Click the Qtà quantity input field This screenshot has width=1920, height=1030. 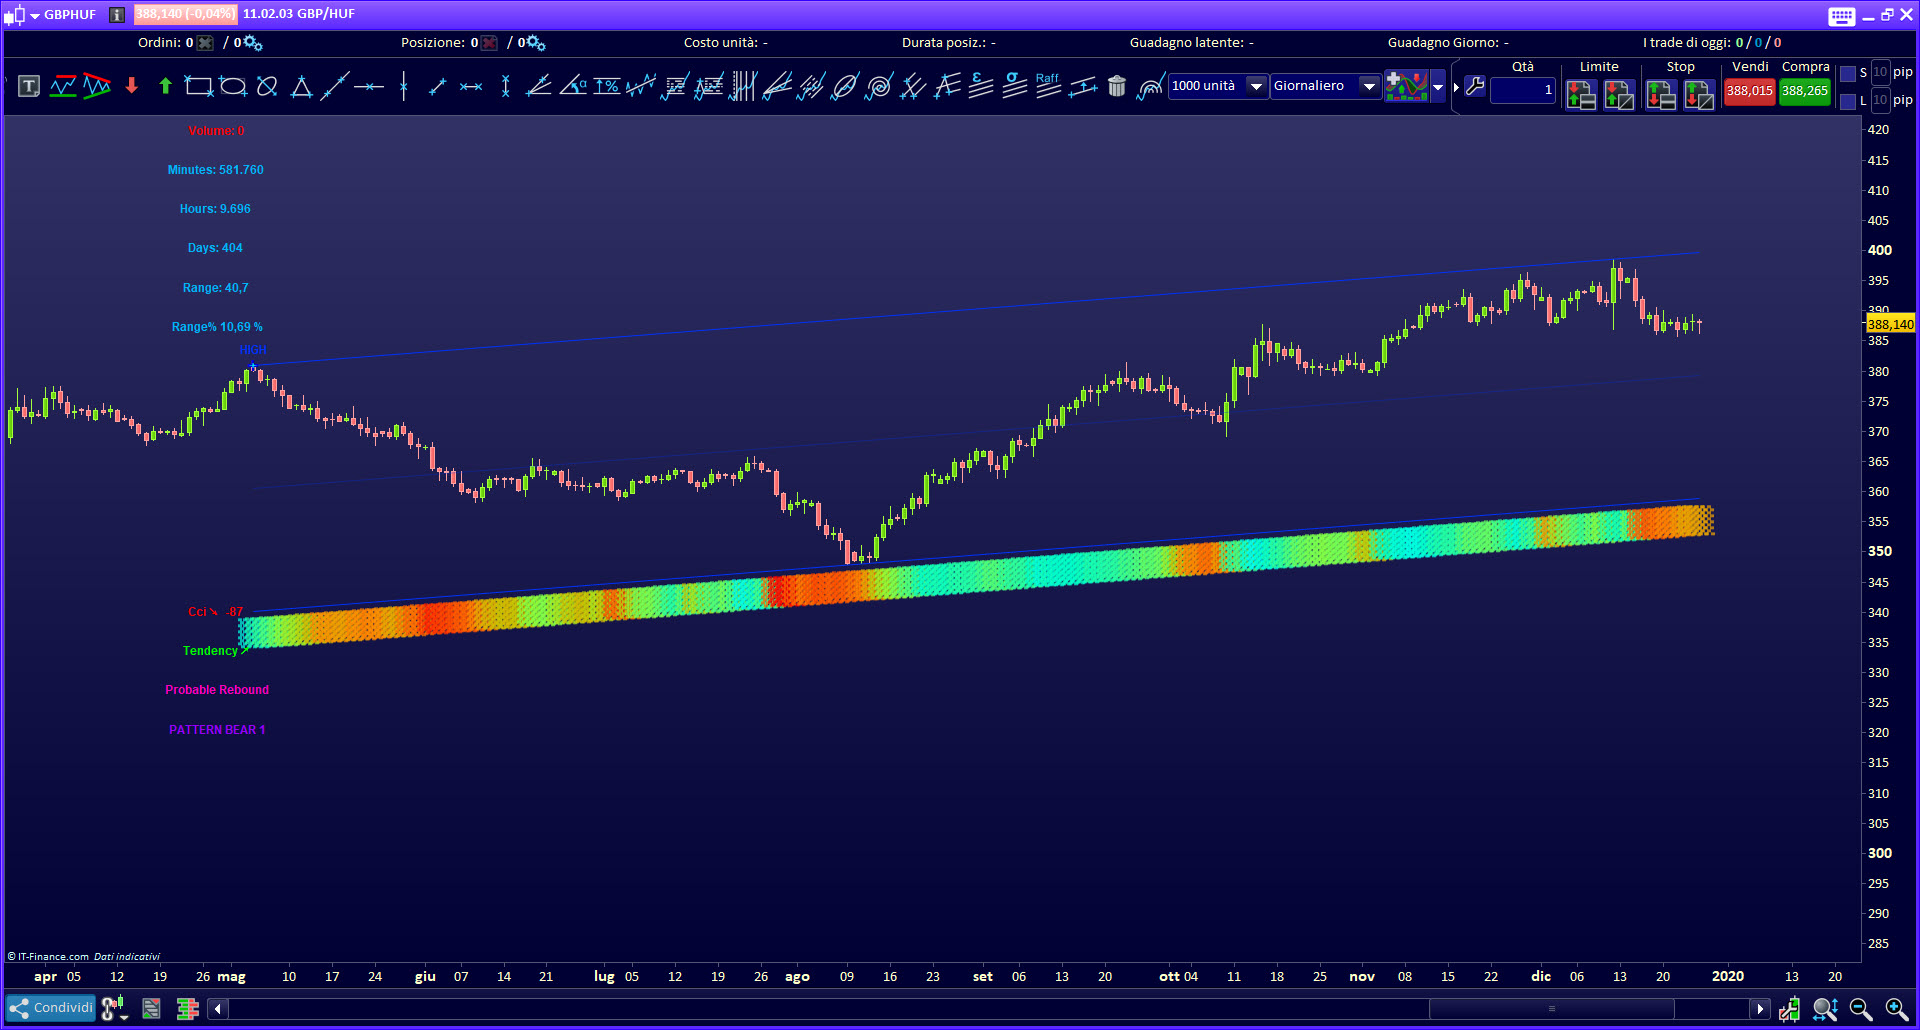1522,90
